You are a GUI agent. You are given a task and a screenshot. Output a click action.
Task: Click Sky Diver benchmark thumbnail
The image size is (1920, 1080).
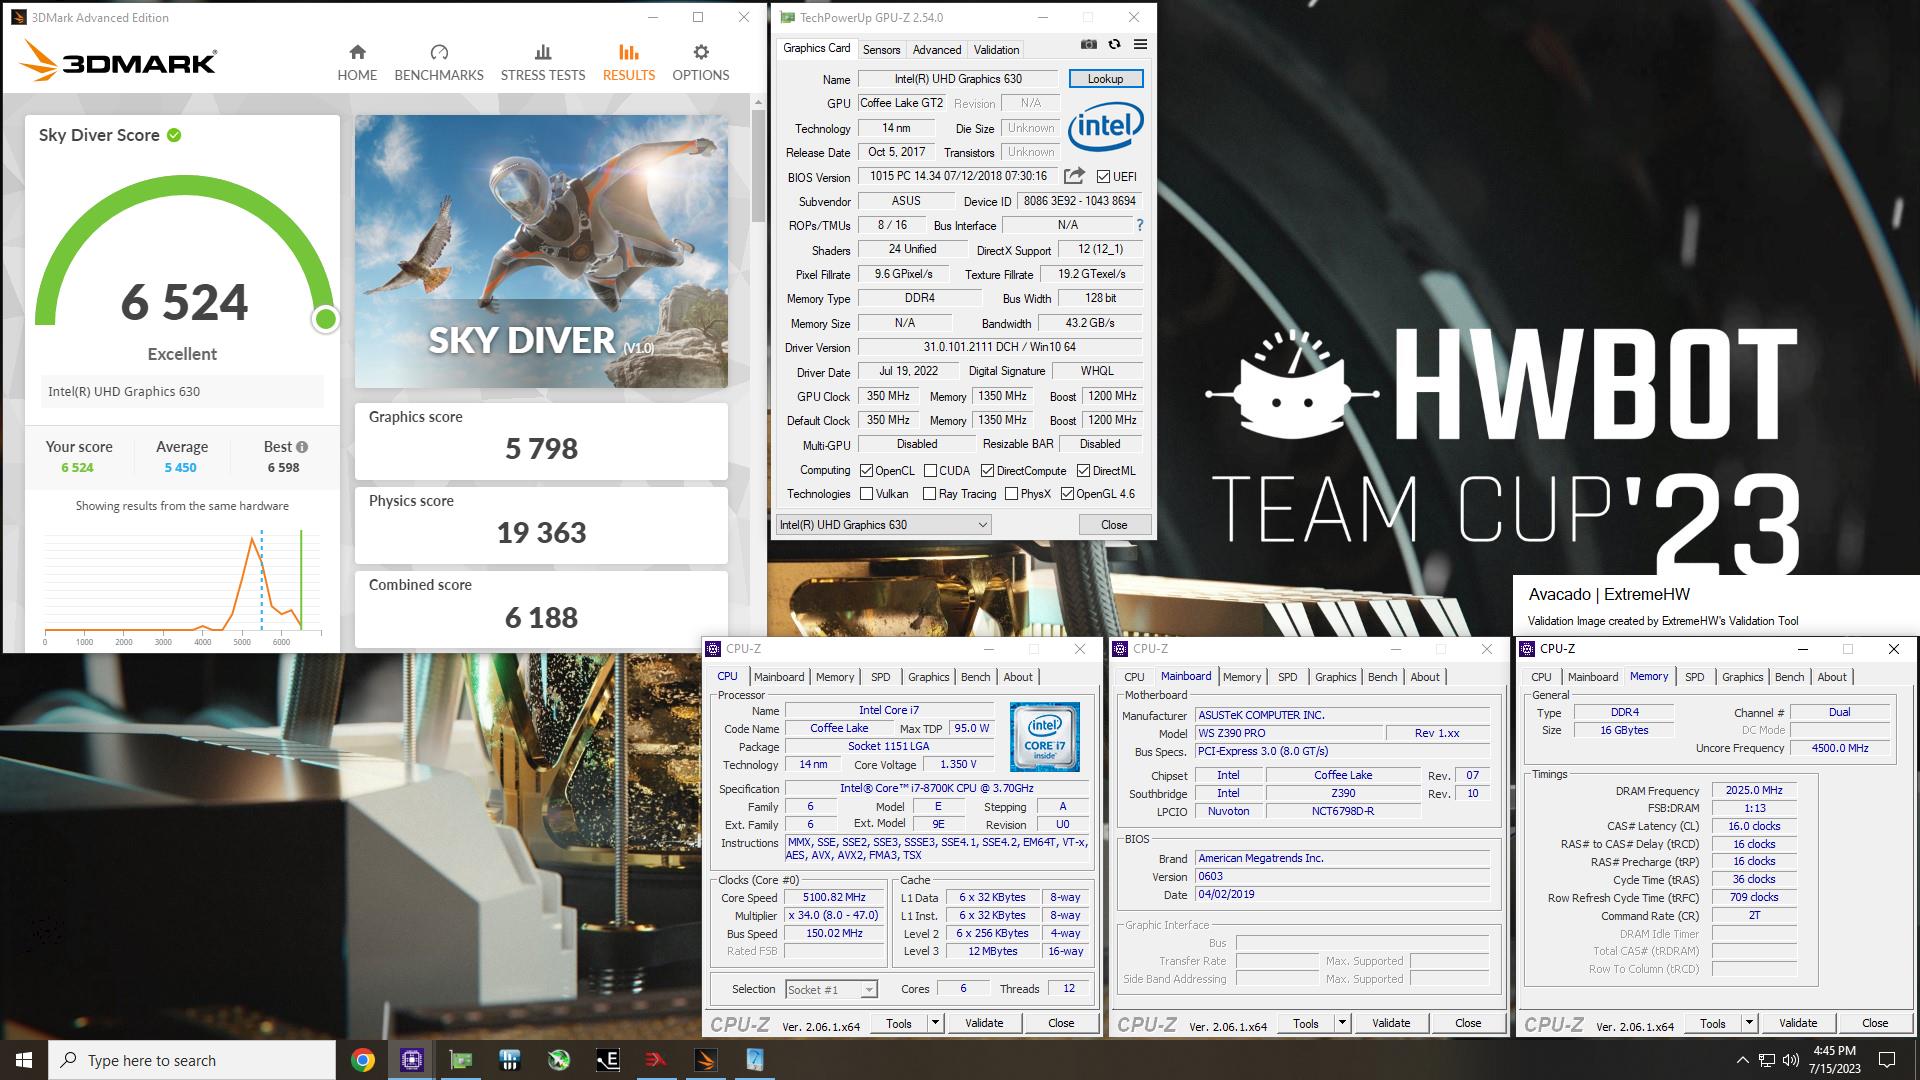(541, 251)
